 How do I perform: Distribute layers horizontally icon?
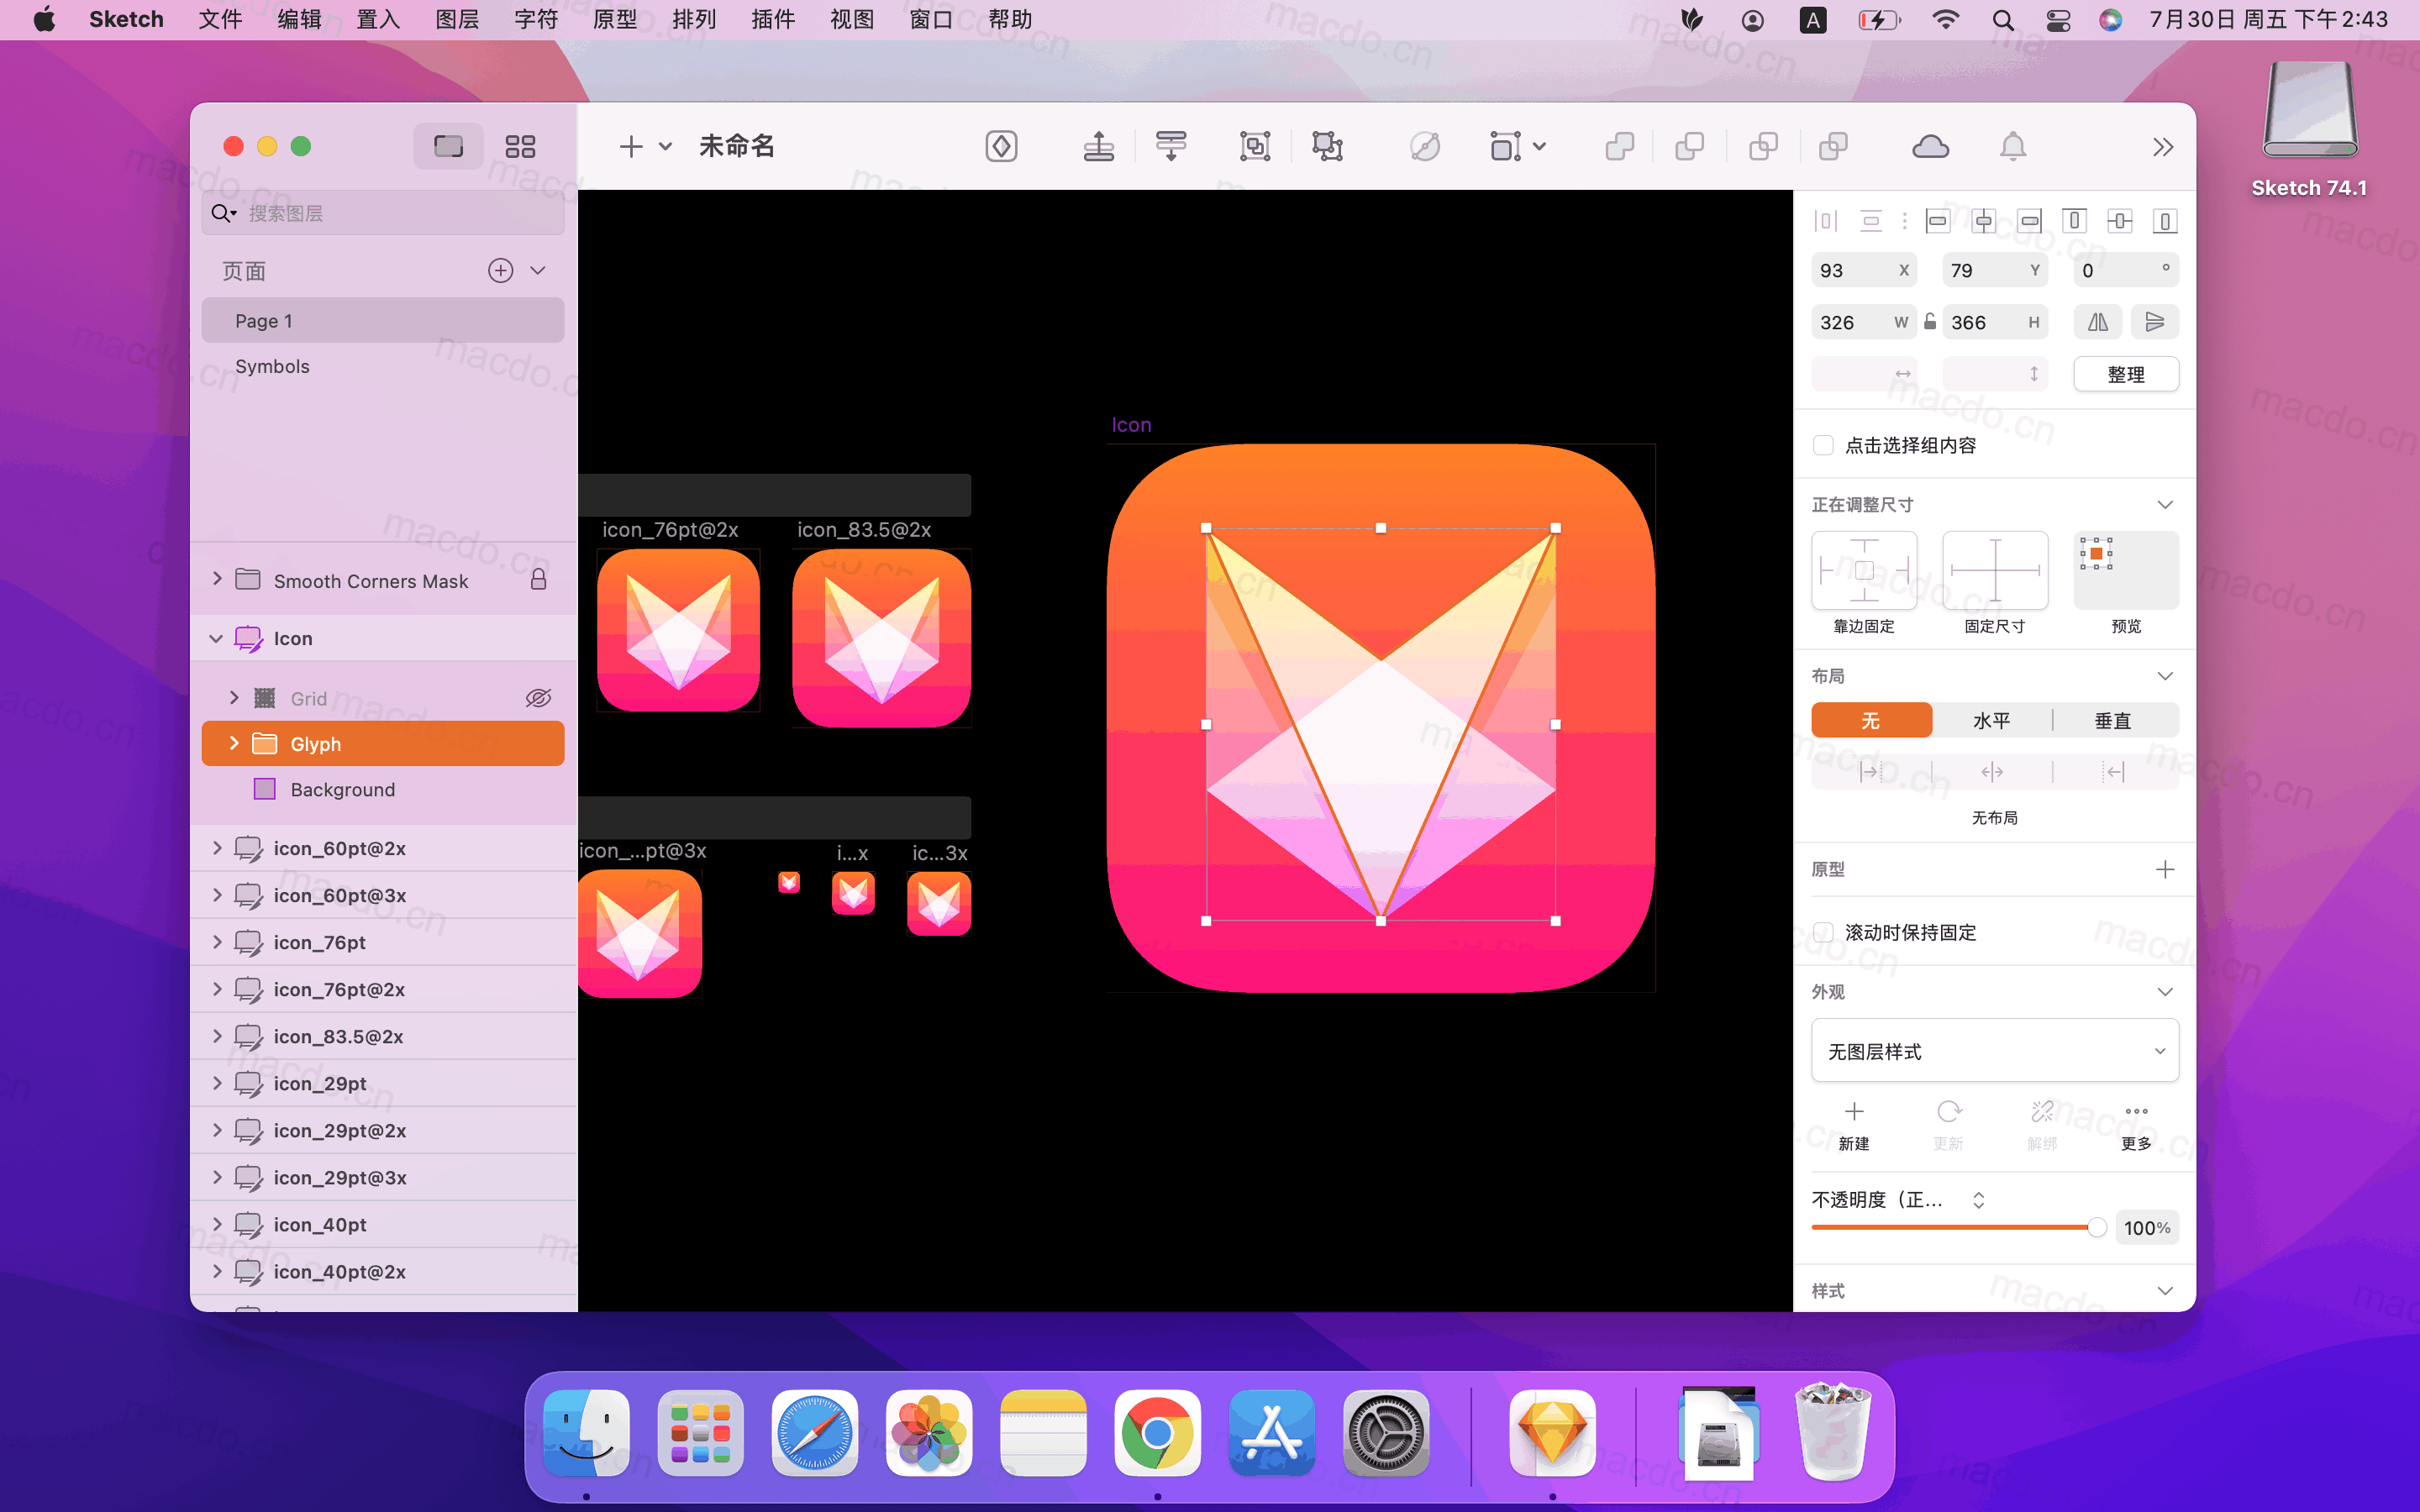pyautogui.click(x=1826, y=221)
